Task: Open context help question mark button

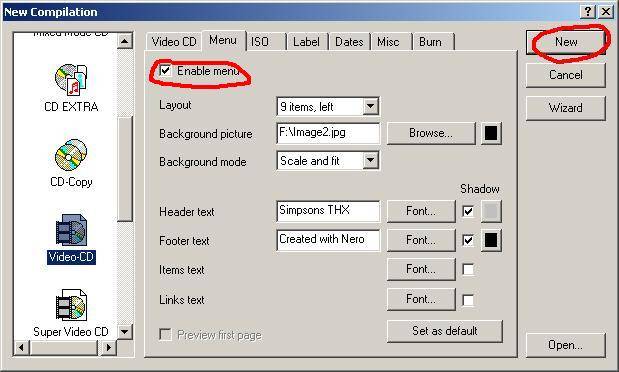Action: (x=587, y=11)
